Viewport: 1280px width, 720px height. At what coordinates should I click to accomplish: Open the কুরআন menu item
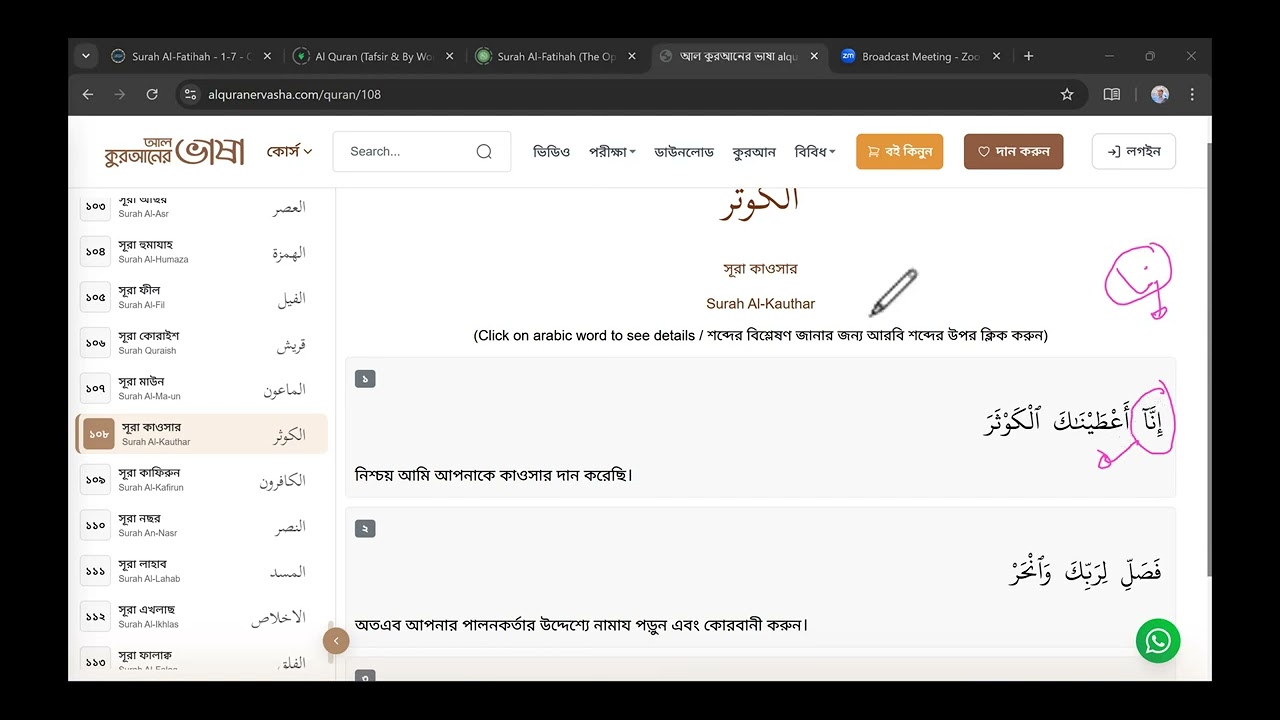coord(754,151)
